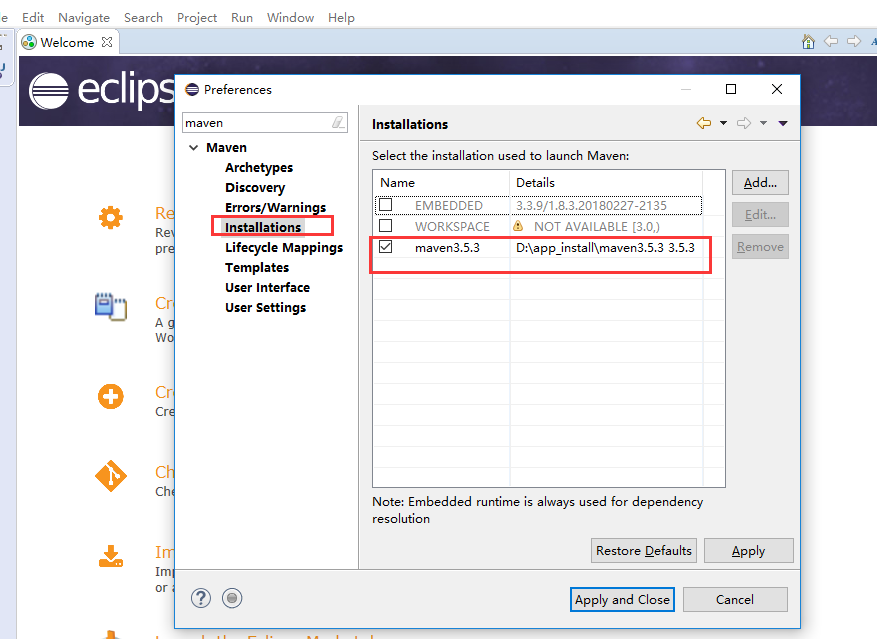Click the Apply button
The height and width of the screenshot is (639, 877).
coord(748,551)
